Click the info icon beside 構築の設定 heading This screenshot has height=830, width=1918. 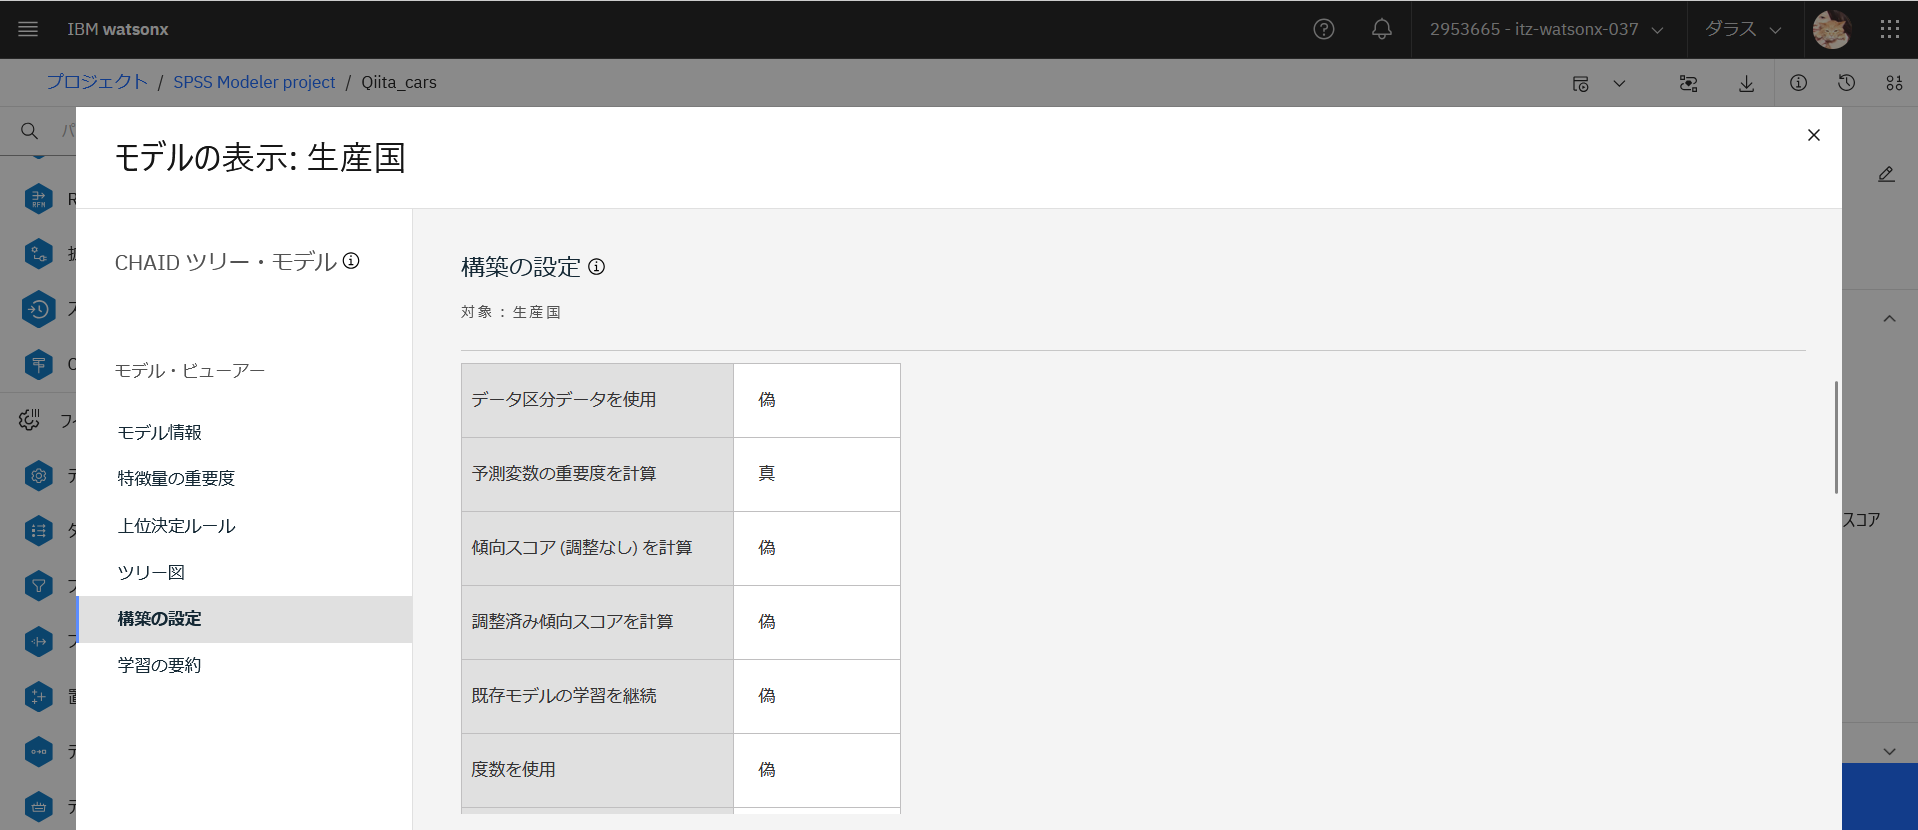[x=596, y=267]
